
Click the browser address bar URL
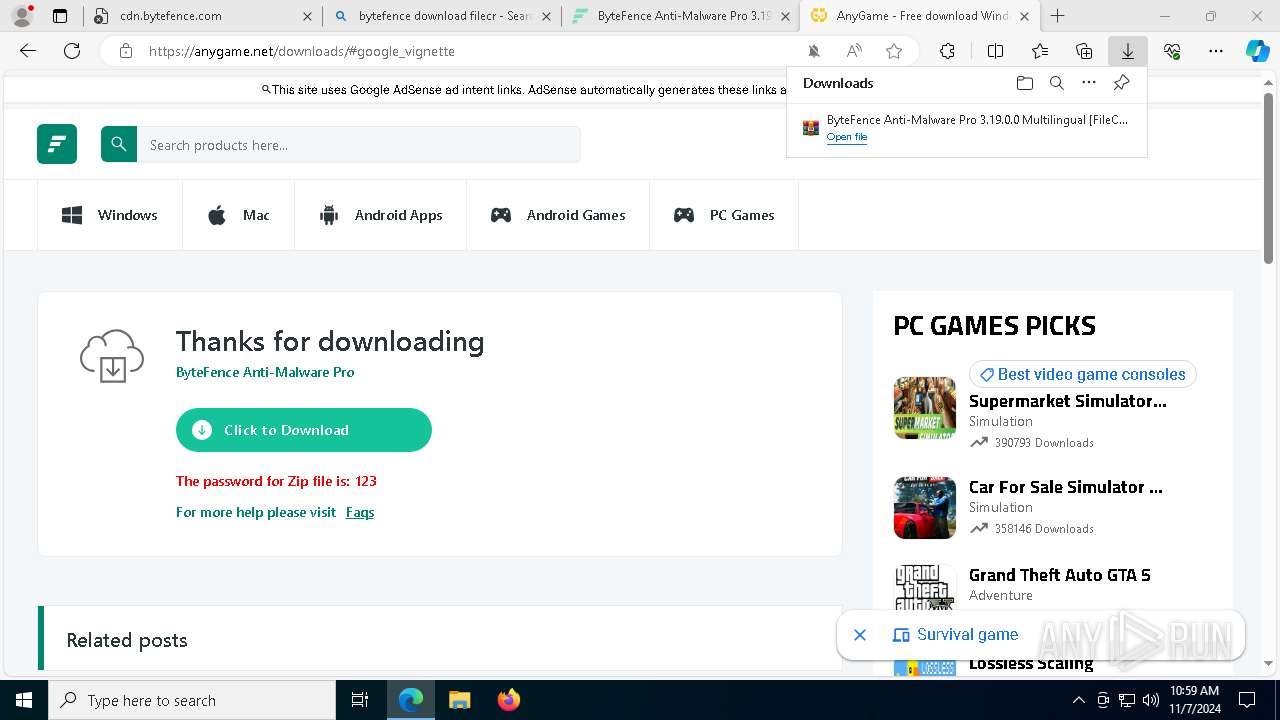302,51
